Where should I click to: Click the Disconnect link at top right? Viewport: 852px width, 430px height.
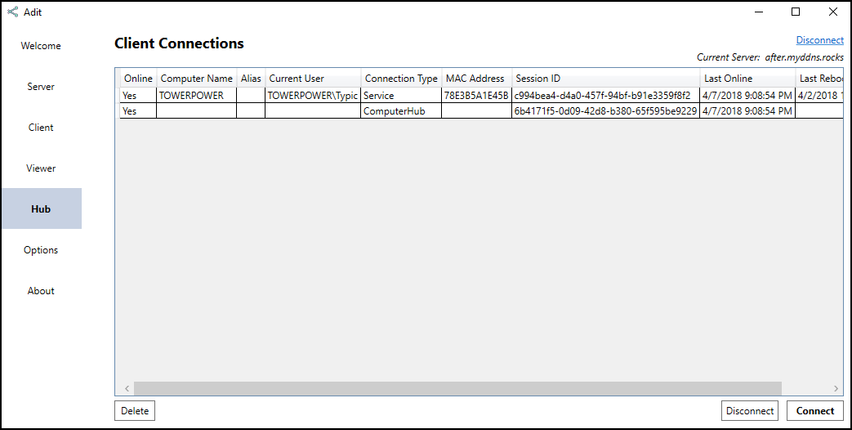tap(819, 40)
